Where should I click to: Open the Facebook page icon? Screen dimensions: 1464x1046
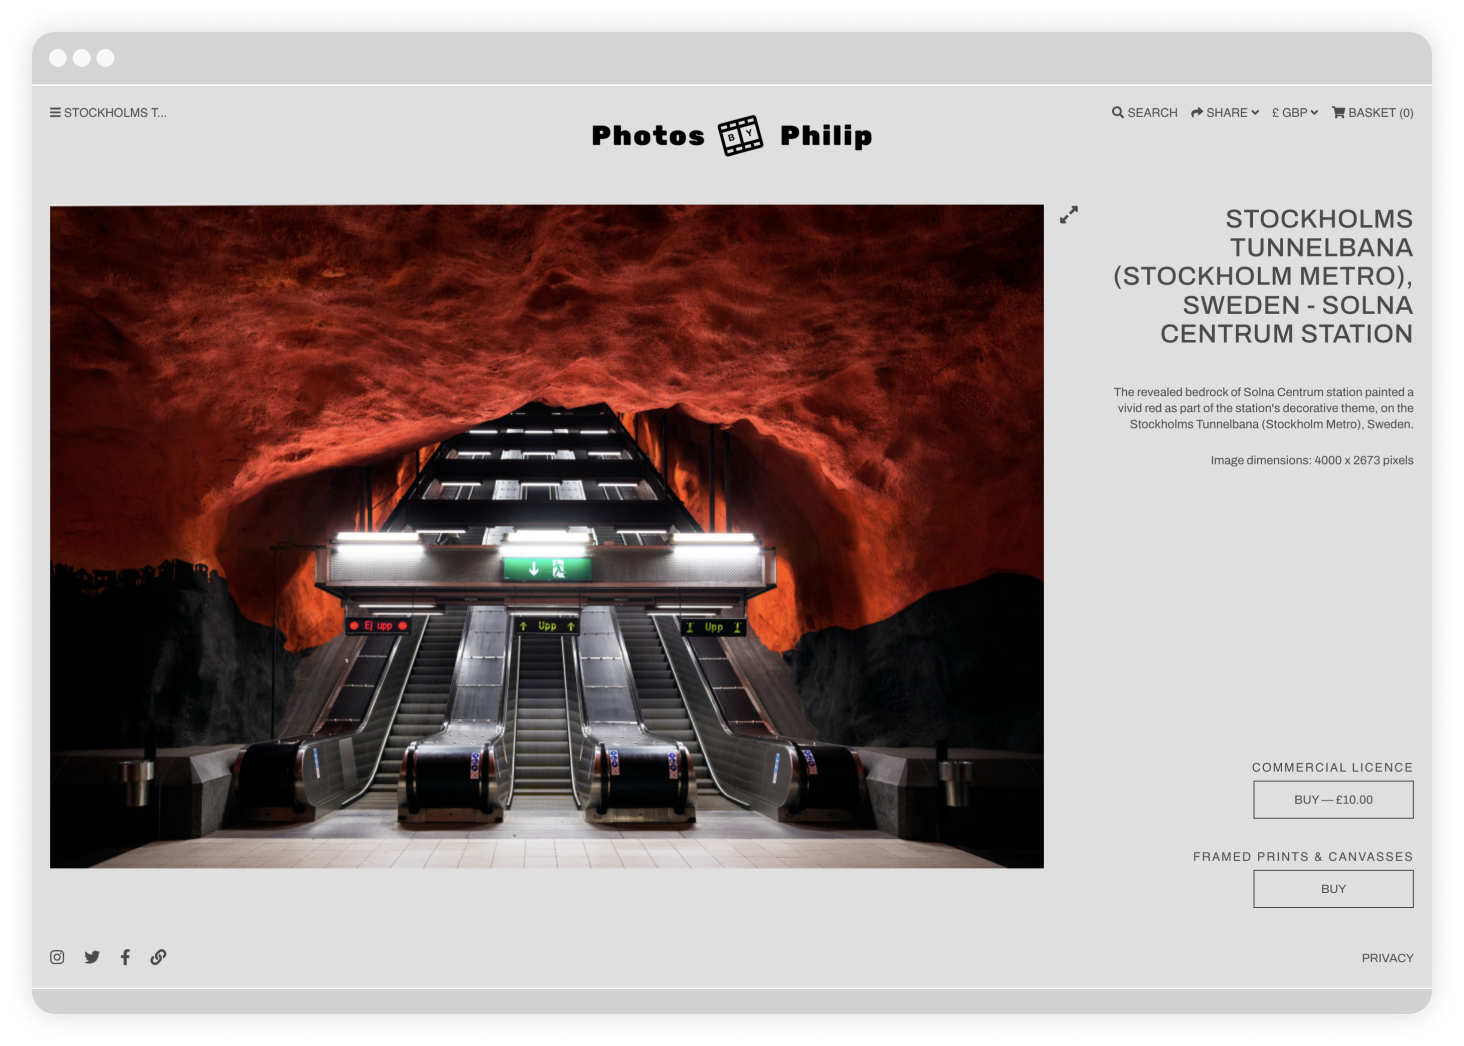tap(124, 957)
